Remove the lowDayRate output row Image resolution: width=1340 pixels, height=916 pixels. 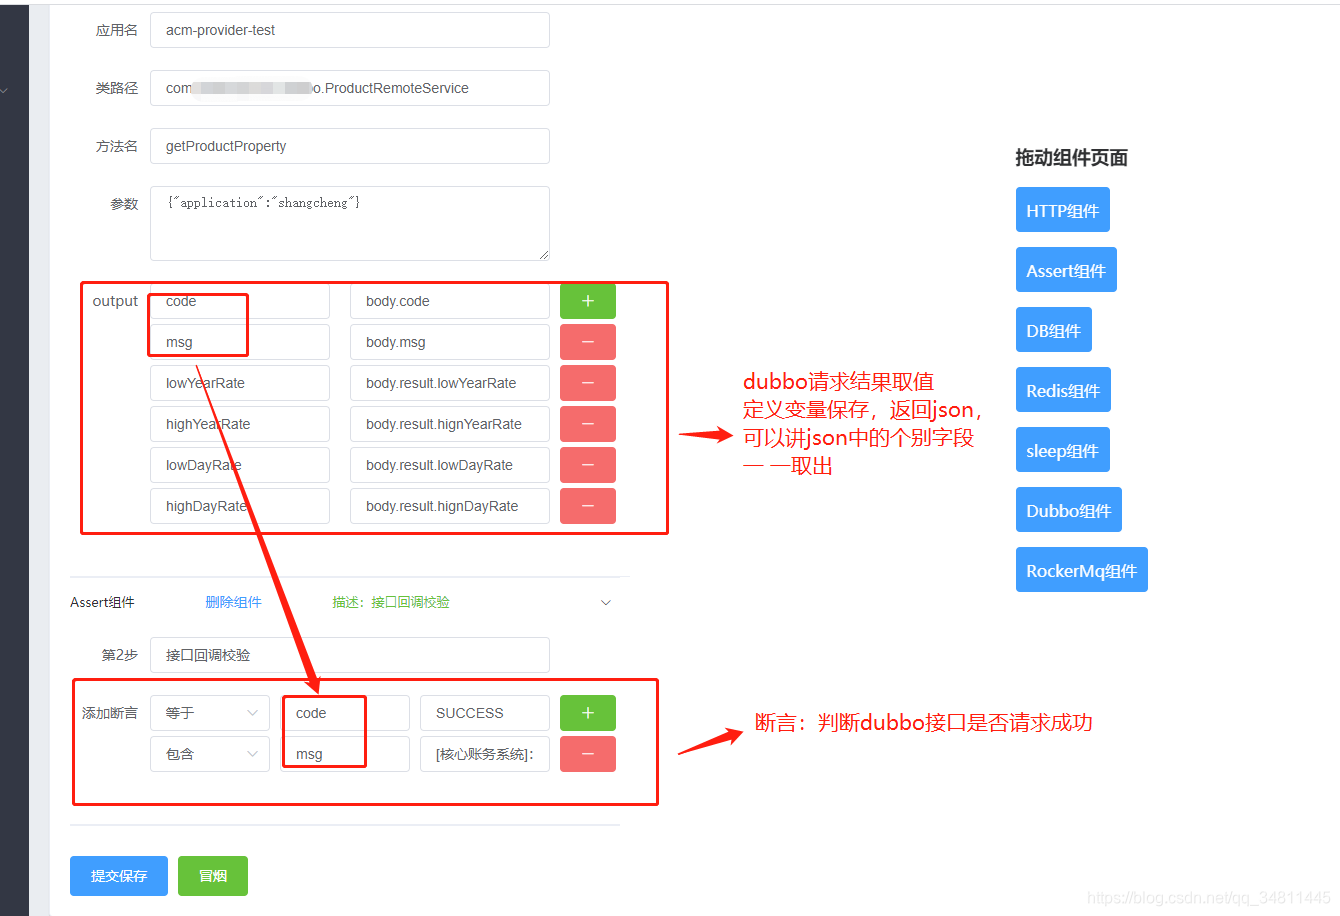pyautogui.click(x=587, y=465)
